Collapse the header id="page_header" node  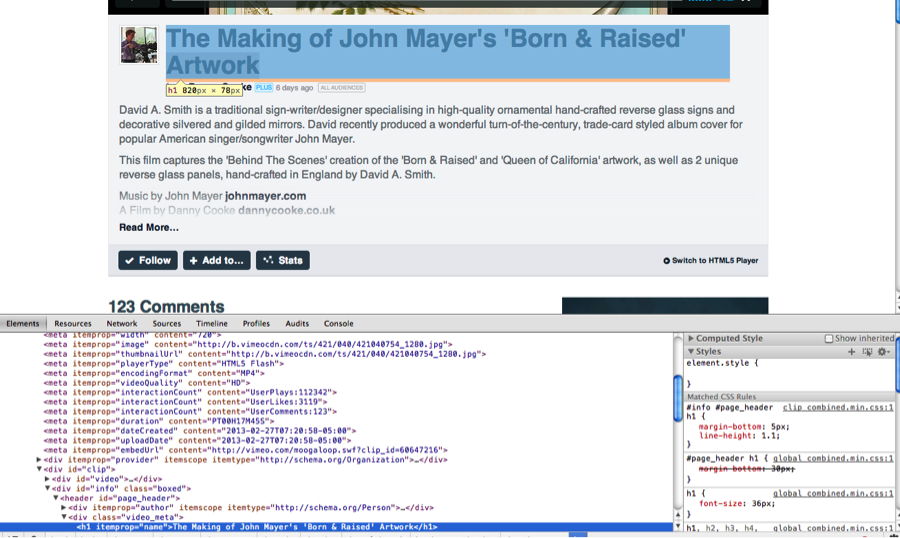pyautogui.click(x=56, y=498)
